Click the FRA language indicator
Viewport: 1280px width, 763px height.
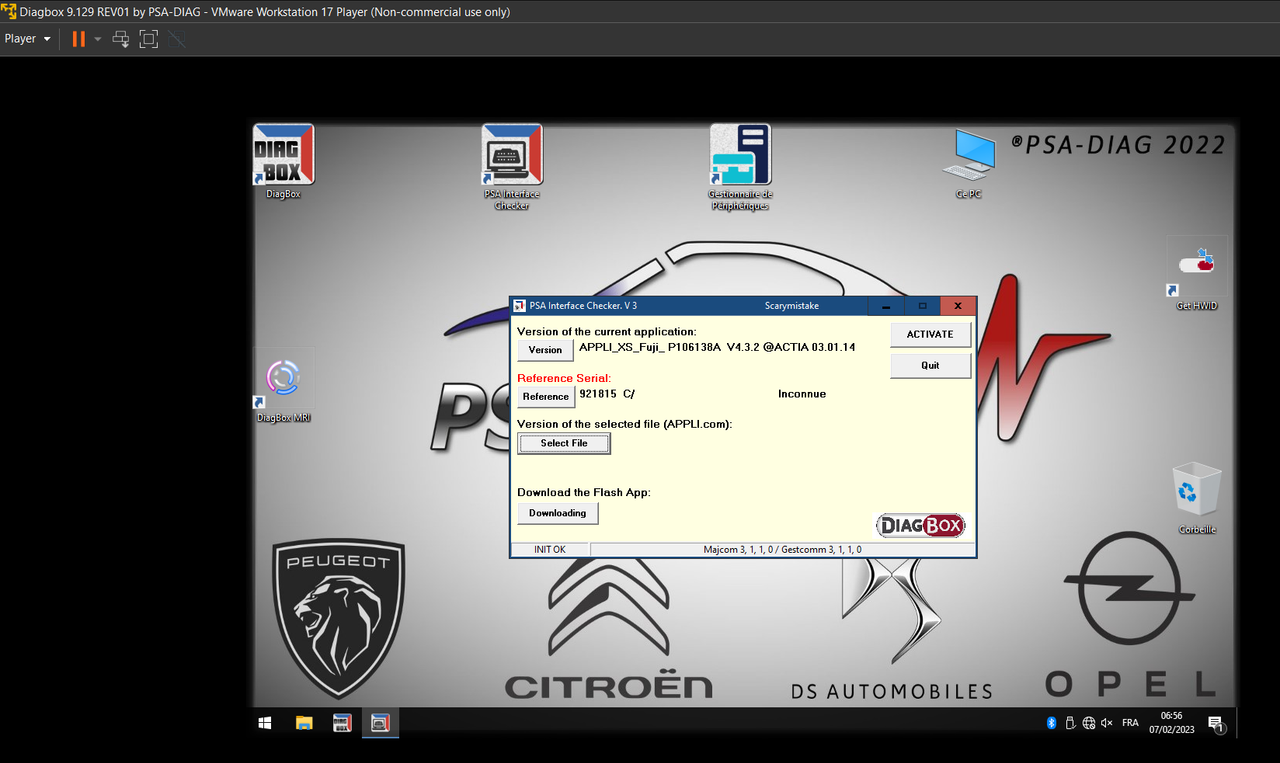(1130, 722)
